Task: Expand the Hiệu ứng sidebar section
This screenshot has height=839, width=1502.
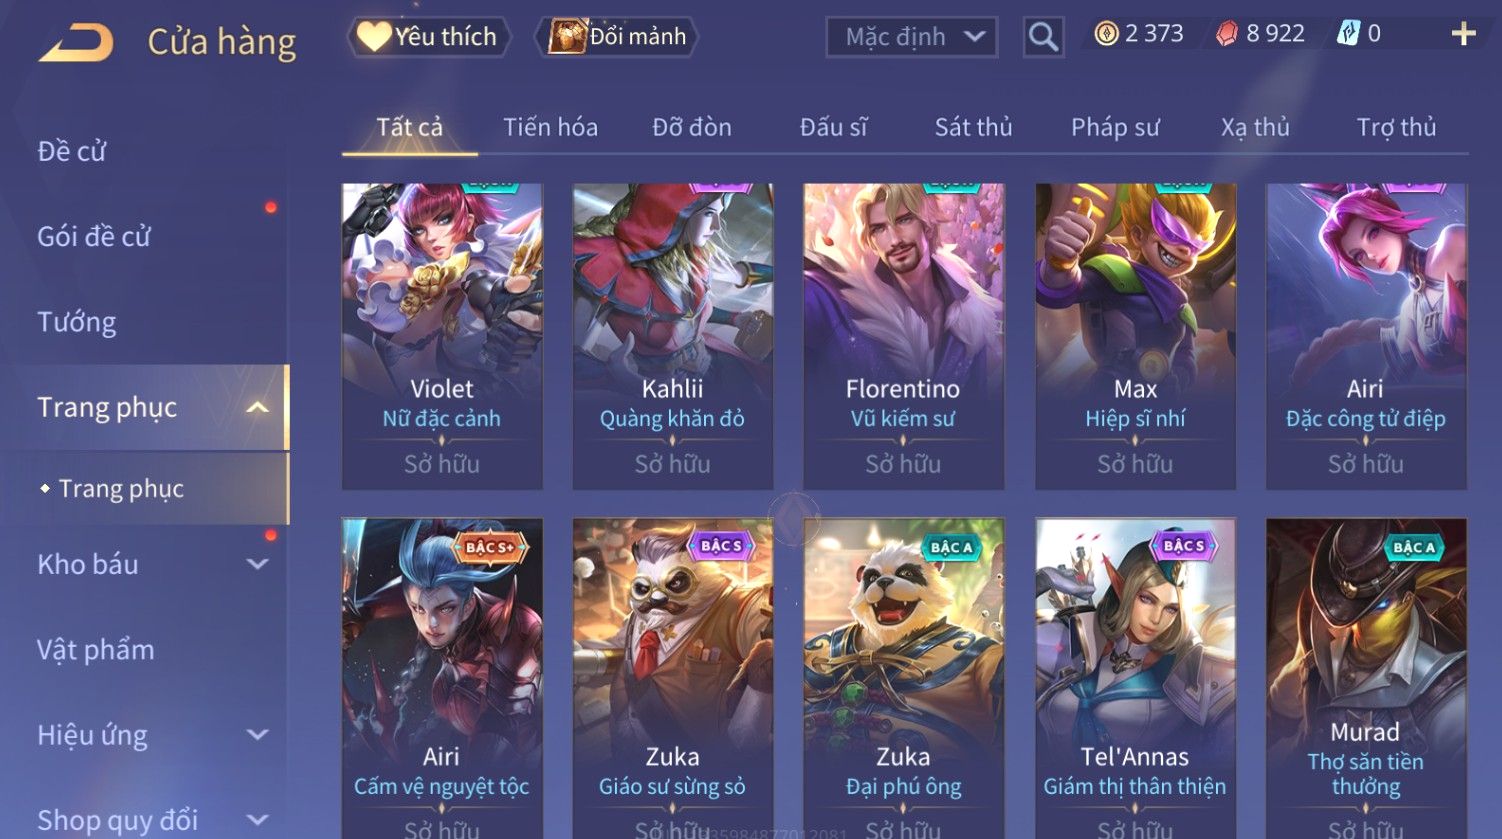Action: point(257,735)
